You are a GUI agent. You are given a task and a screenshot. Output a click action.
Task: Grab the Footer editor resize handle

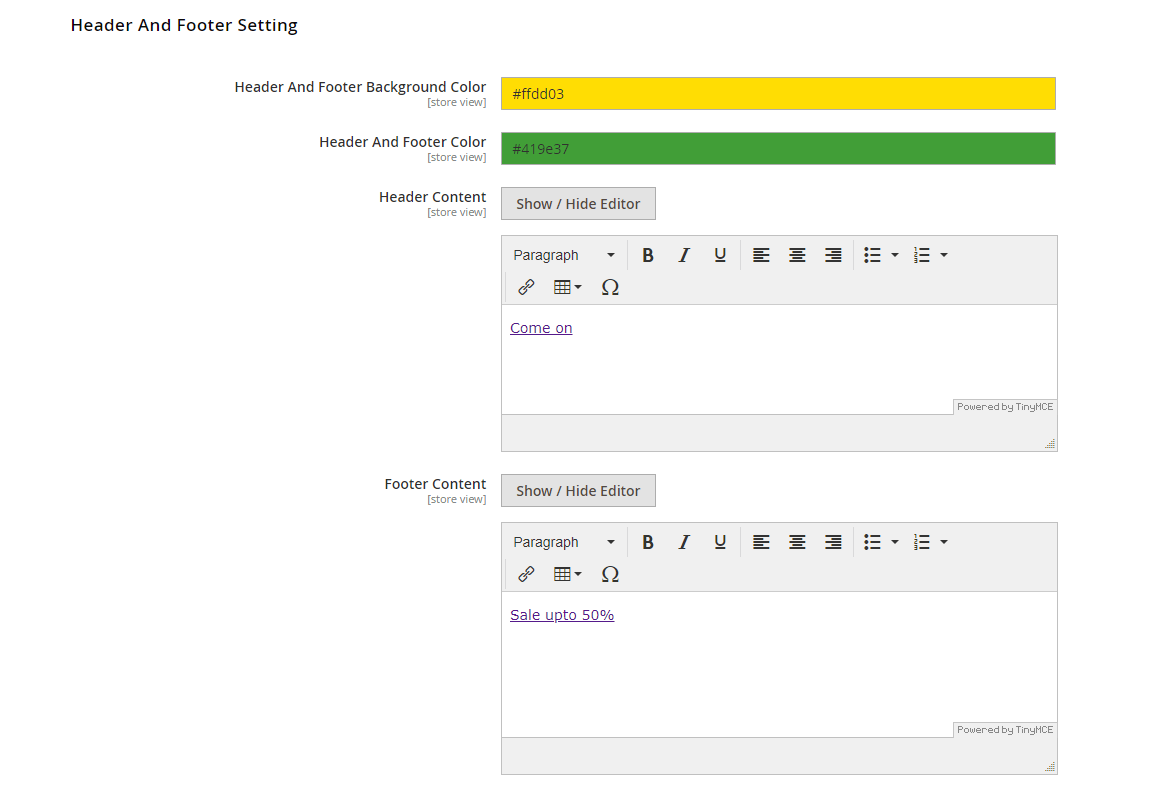click(x=1050, y=767)
